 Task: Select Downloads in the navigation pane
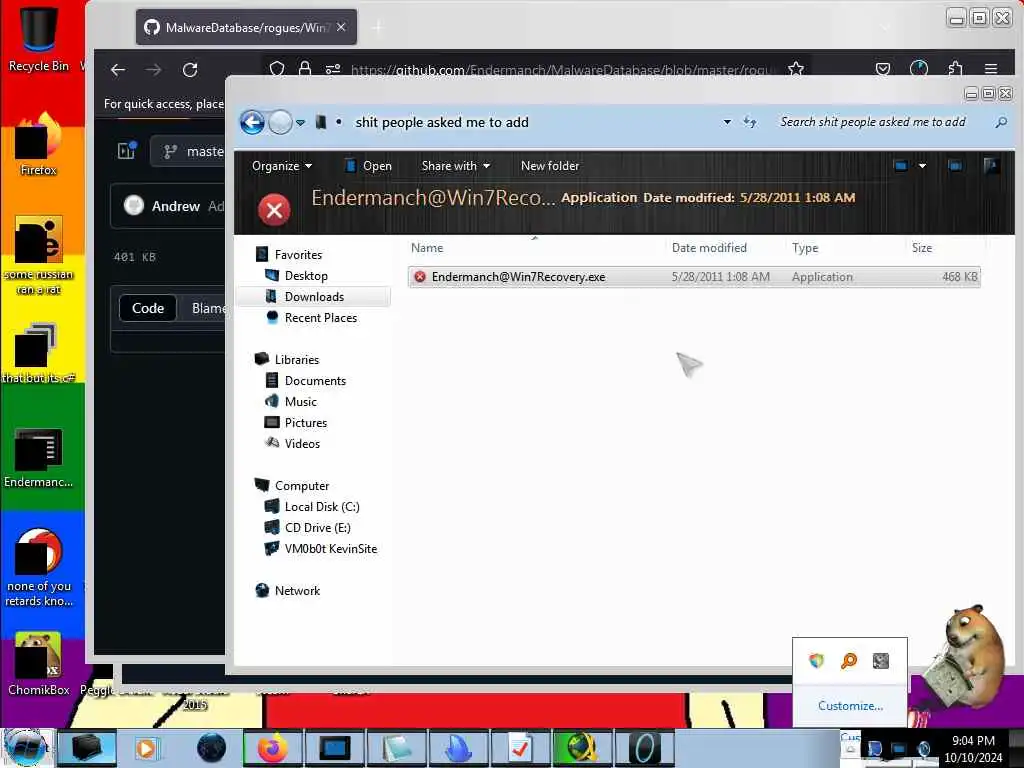click(314, 296)
